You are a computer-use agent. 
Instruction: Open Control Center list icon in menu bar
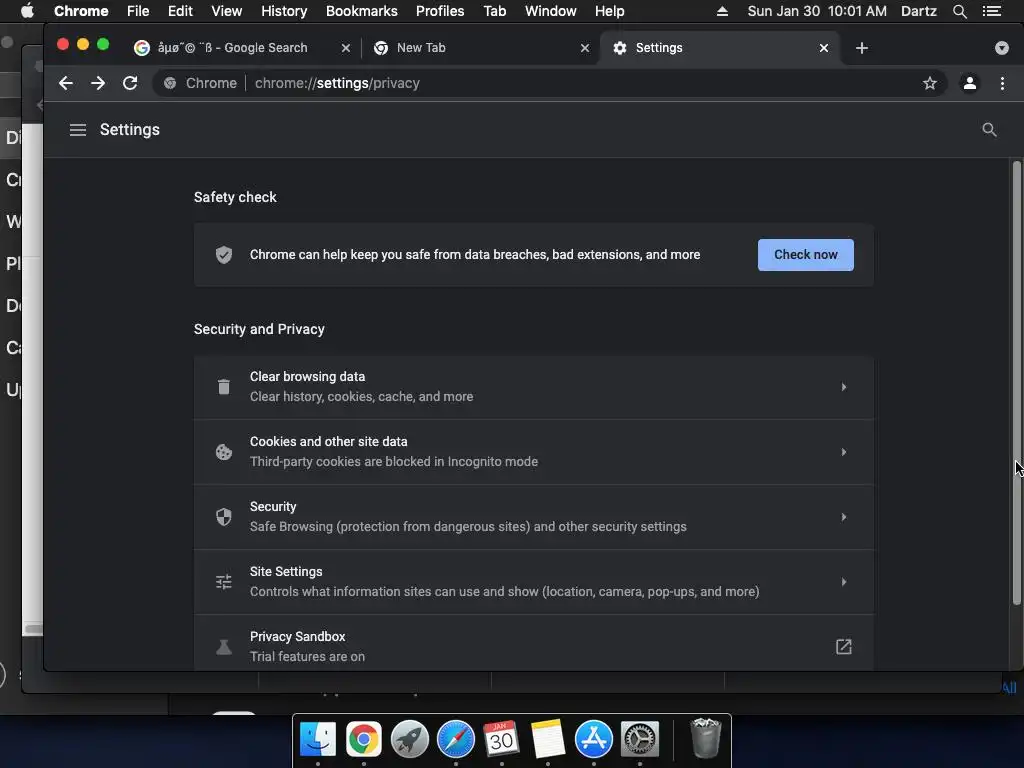991,11
